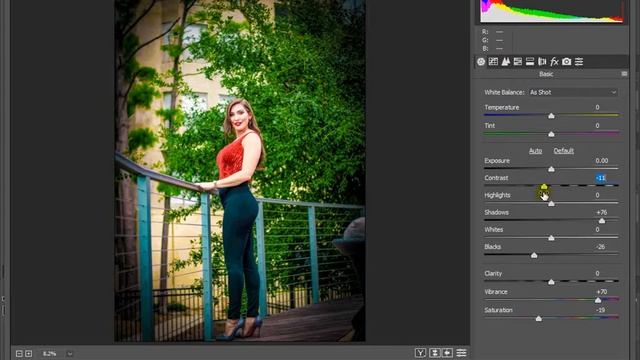This screenshot has width=640, height=360.
Task: Click the Highlights value field
Action: [597, 196]
